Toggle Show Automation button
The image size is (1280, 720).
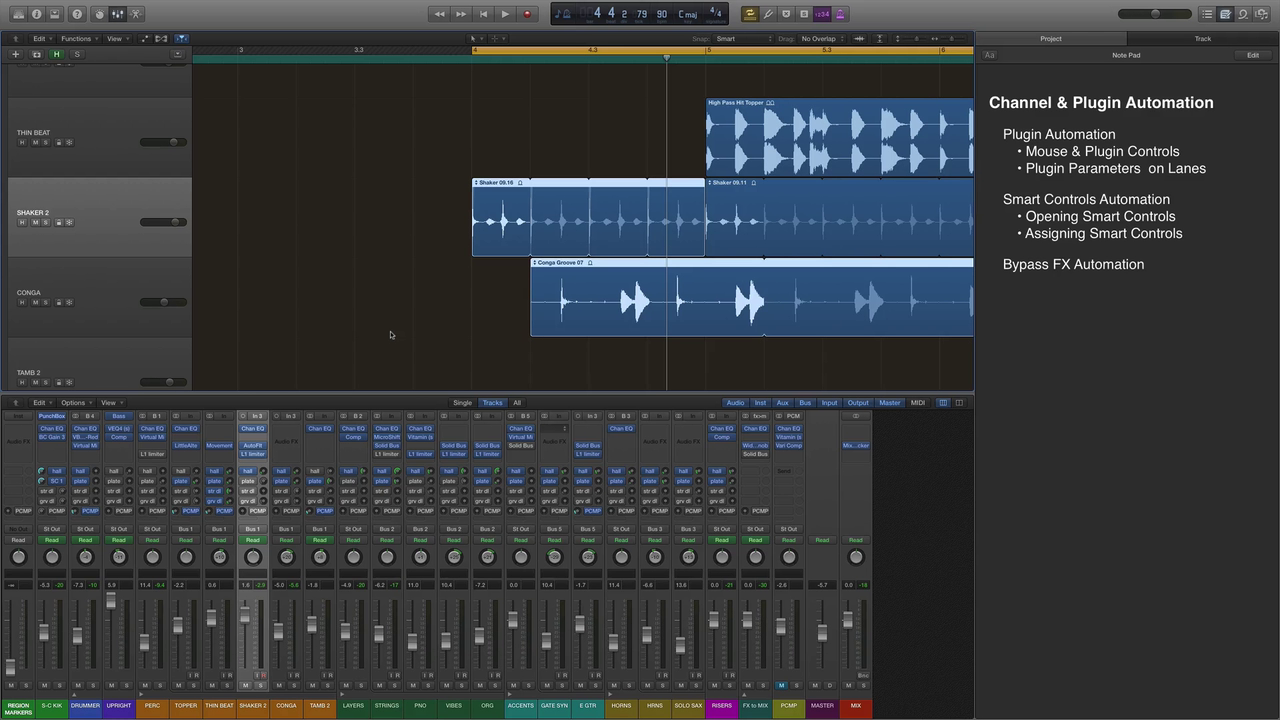(x=144, y=39)
